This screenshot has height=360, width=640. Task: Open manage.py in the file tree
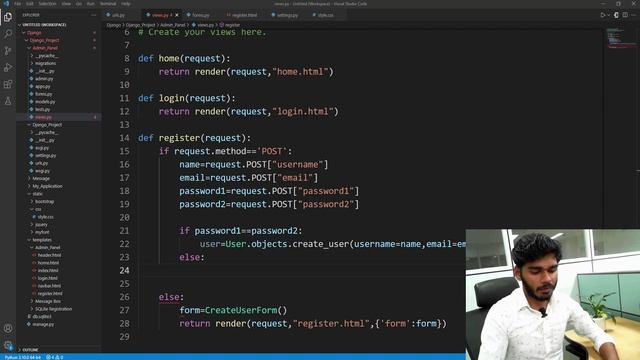[x=43, y=324]
